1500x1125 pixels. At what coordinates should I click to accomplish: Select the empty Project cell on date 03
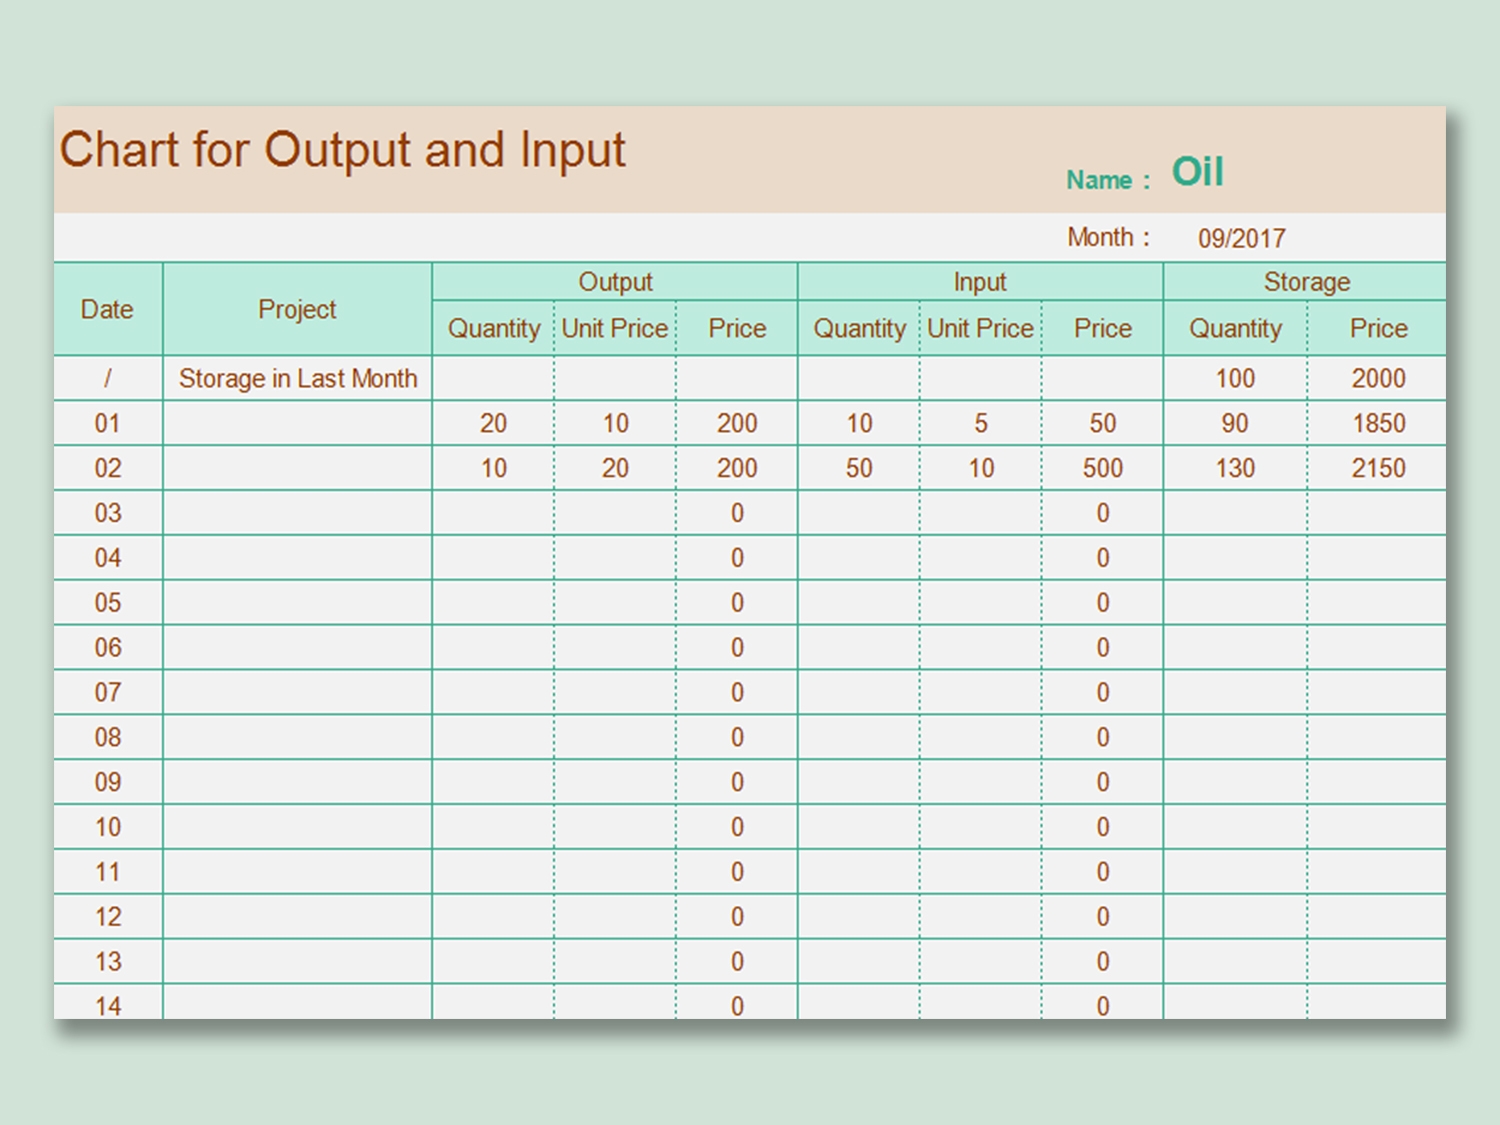point(296,512)
